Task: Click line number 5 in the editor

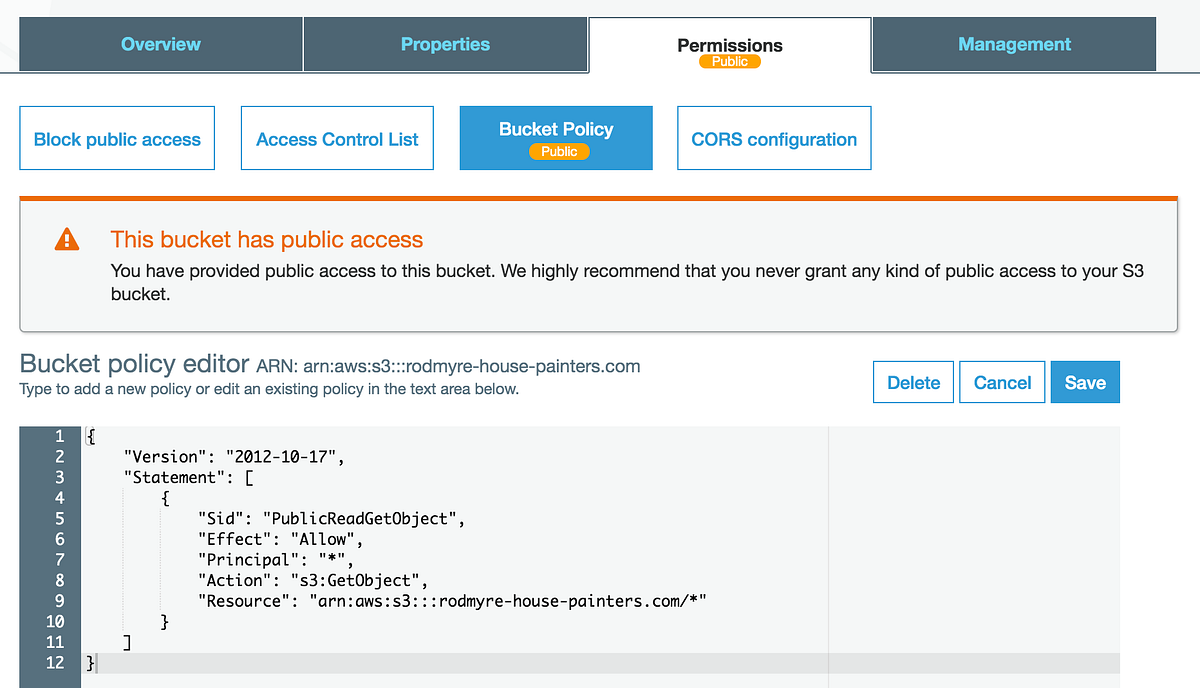Action: 59,518
